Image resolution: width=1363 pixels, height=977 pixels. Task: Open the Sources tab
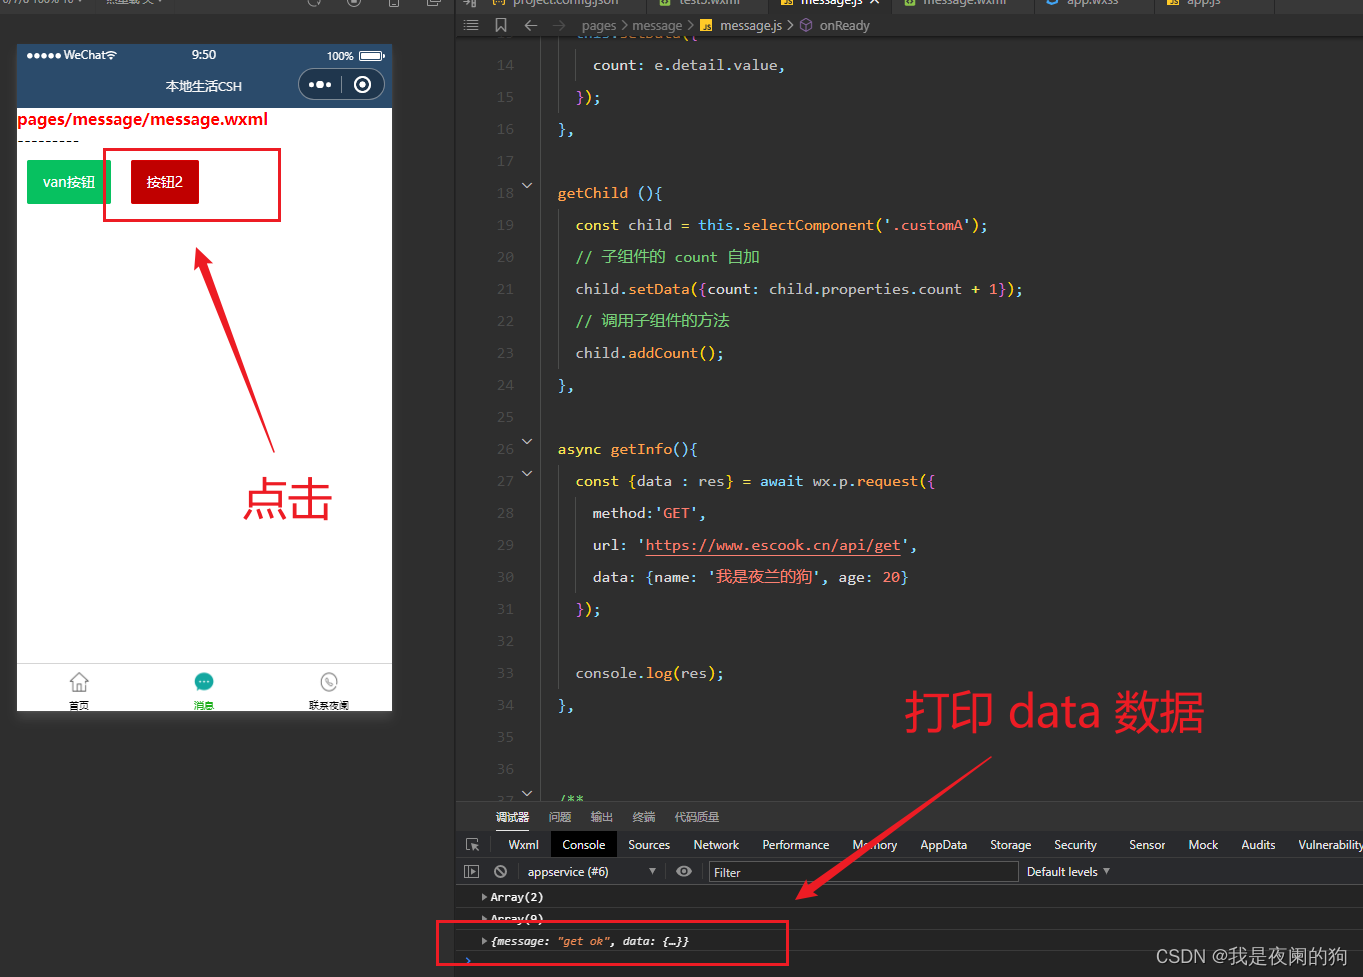pos(649,845)
